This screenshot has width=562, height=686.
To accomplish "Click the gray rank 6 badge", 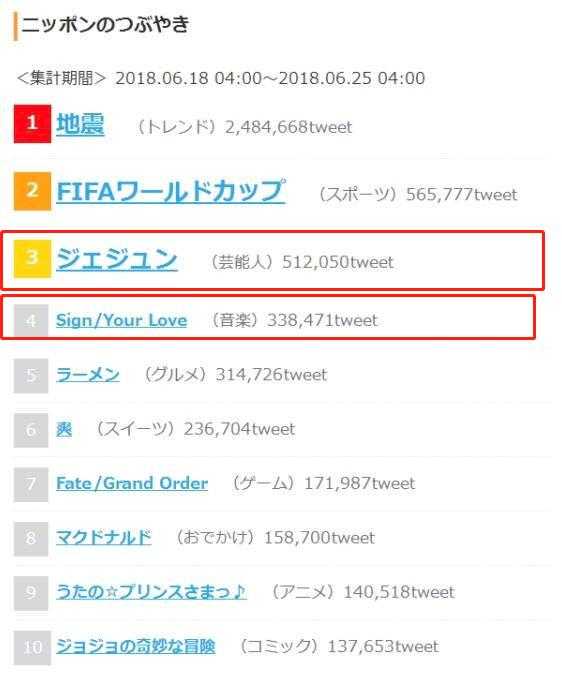I will point(31,430).
